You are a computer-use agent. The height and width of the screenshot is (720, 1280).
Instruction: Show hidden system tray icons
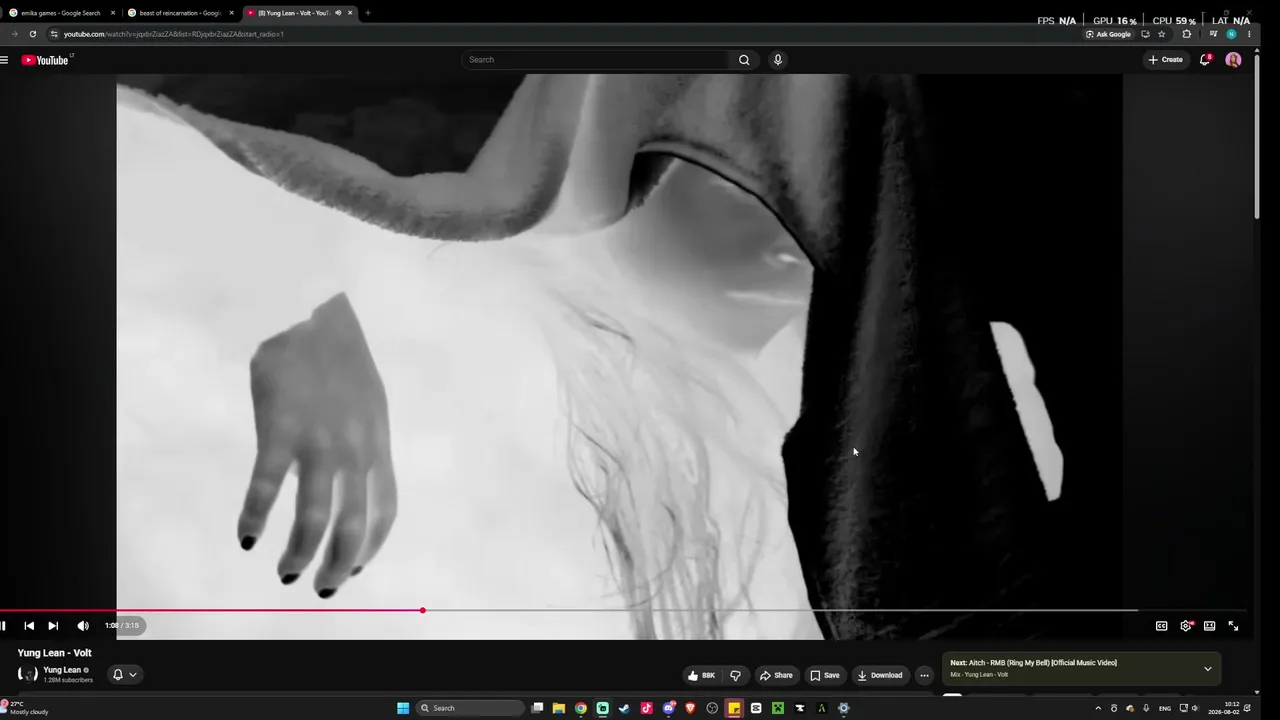coord(1098,708)
